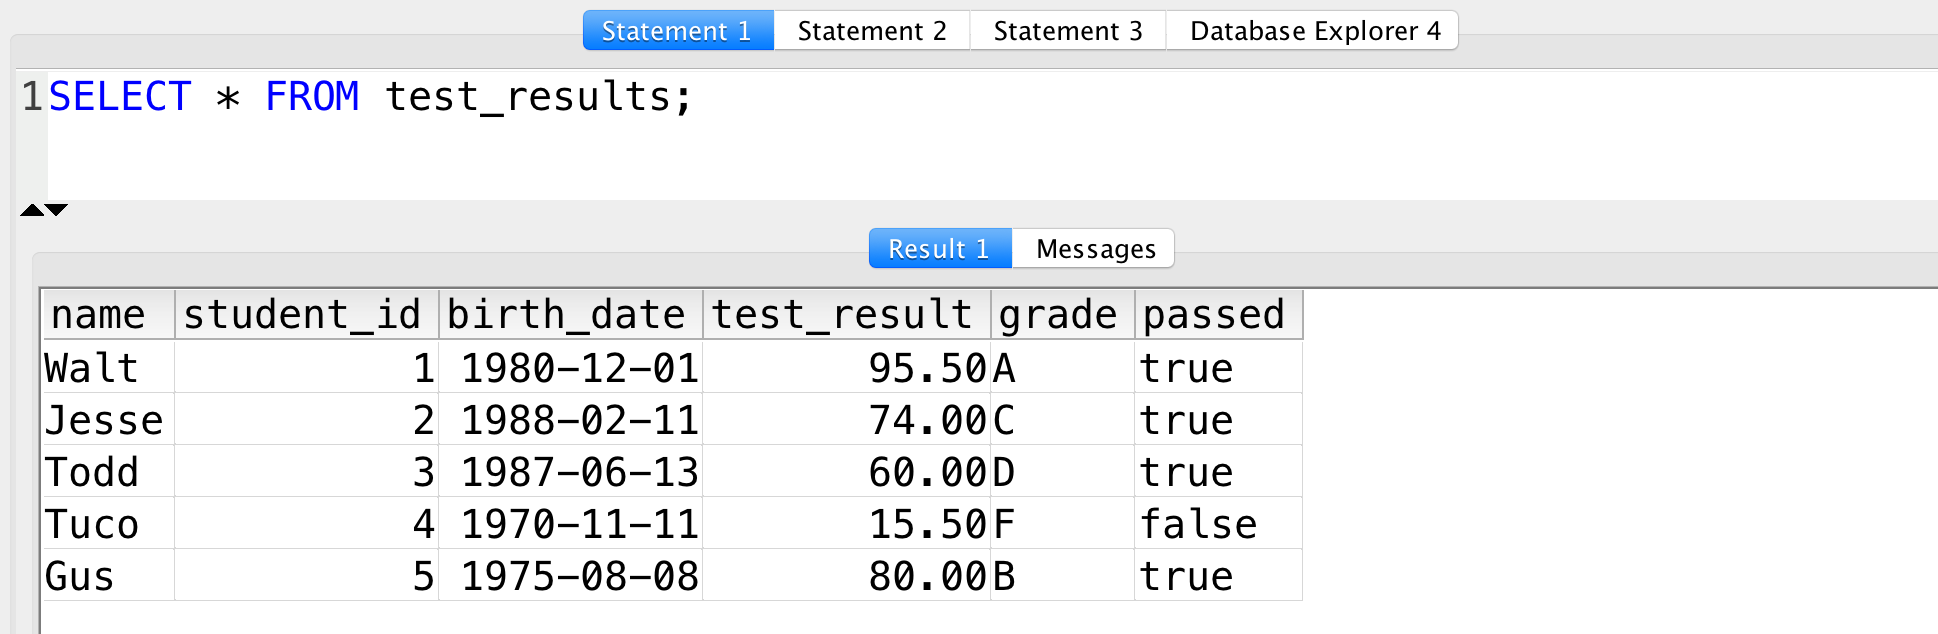Select the name cell 'Tuco'
Screen dimensions: 1938x634
[109, 523]
